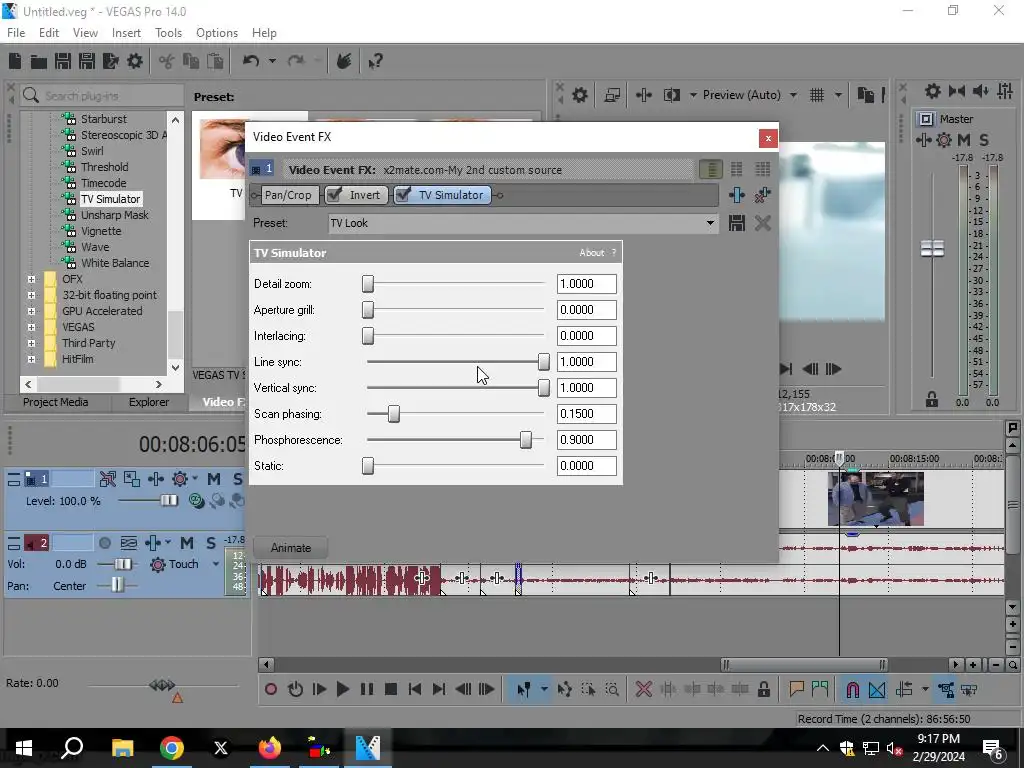This screenshot has width=1024, height=768.
Task: Open Project Properties gear icon in toolbar
Action: click(135, 61)
